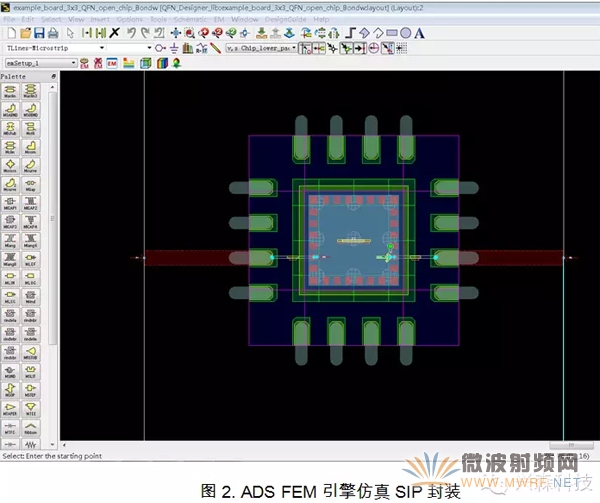Insert ground symbol from the toolbar

pos(174,48)
